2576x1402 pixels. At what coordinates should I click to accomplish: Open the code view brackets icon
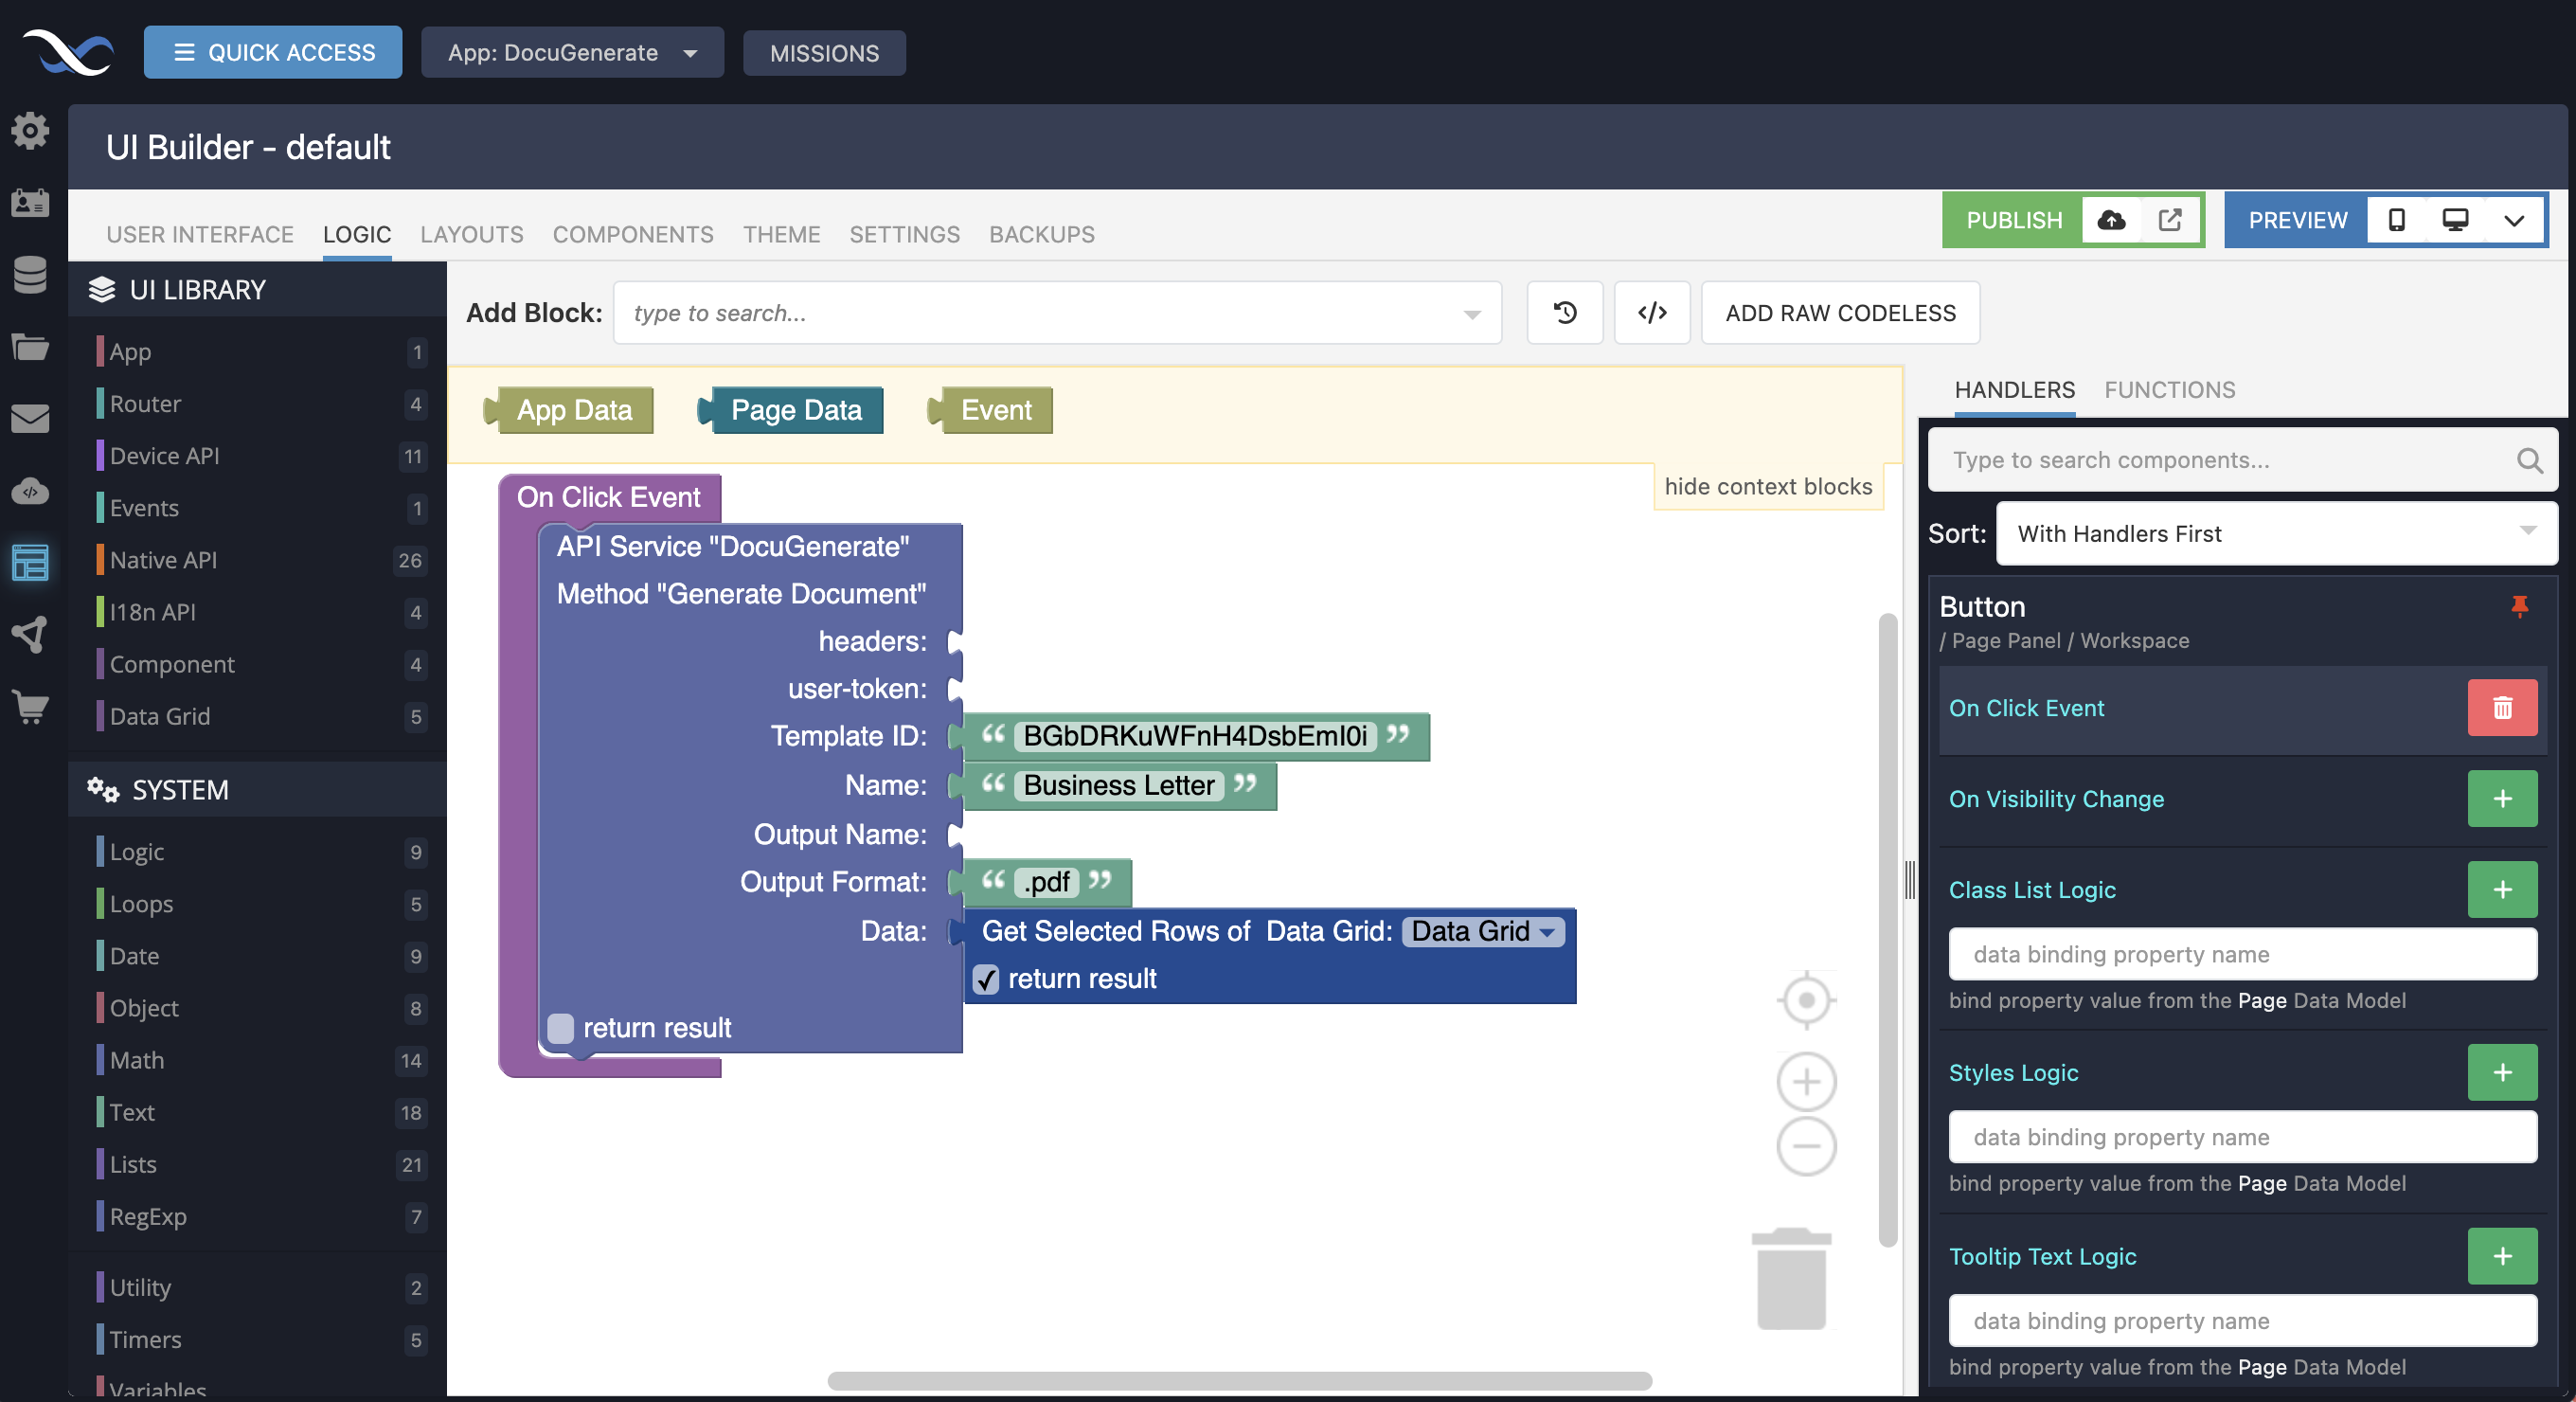click(x=1651, y=313)
